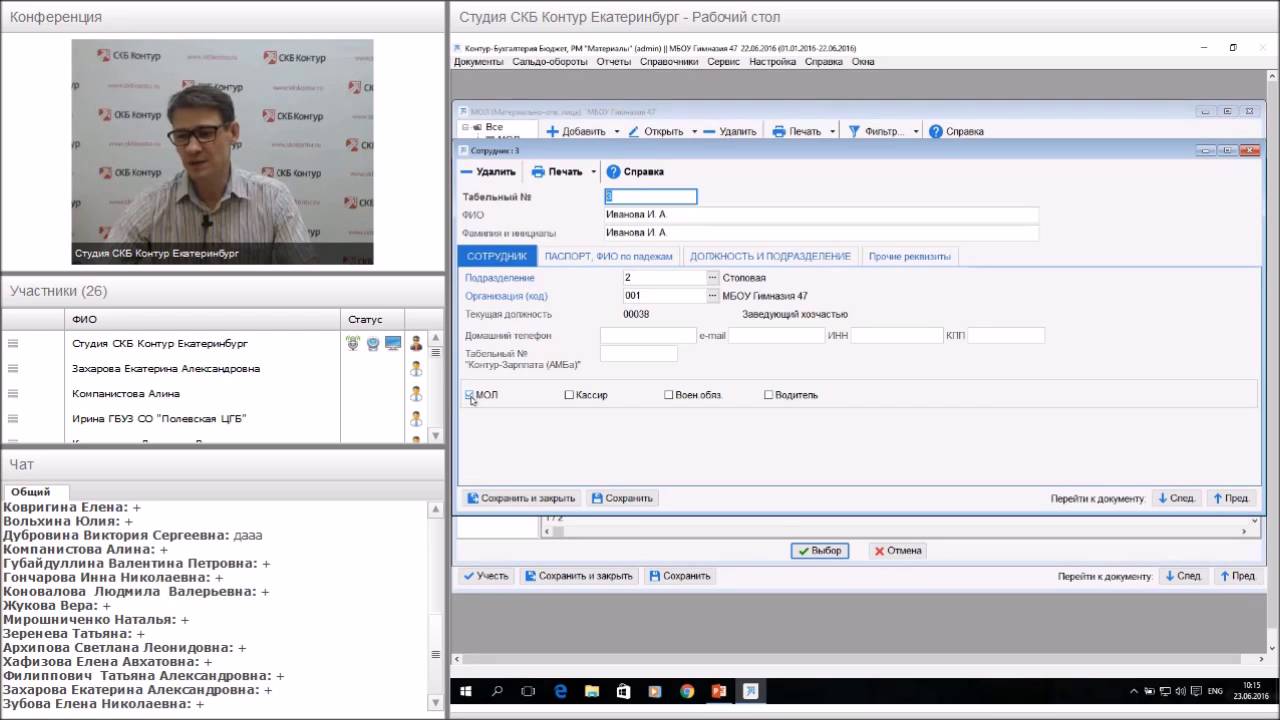
Task: Click Сохранить in the bottom toolbar
Action: pyautogui.click(x=679, y=576)
